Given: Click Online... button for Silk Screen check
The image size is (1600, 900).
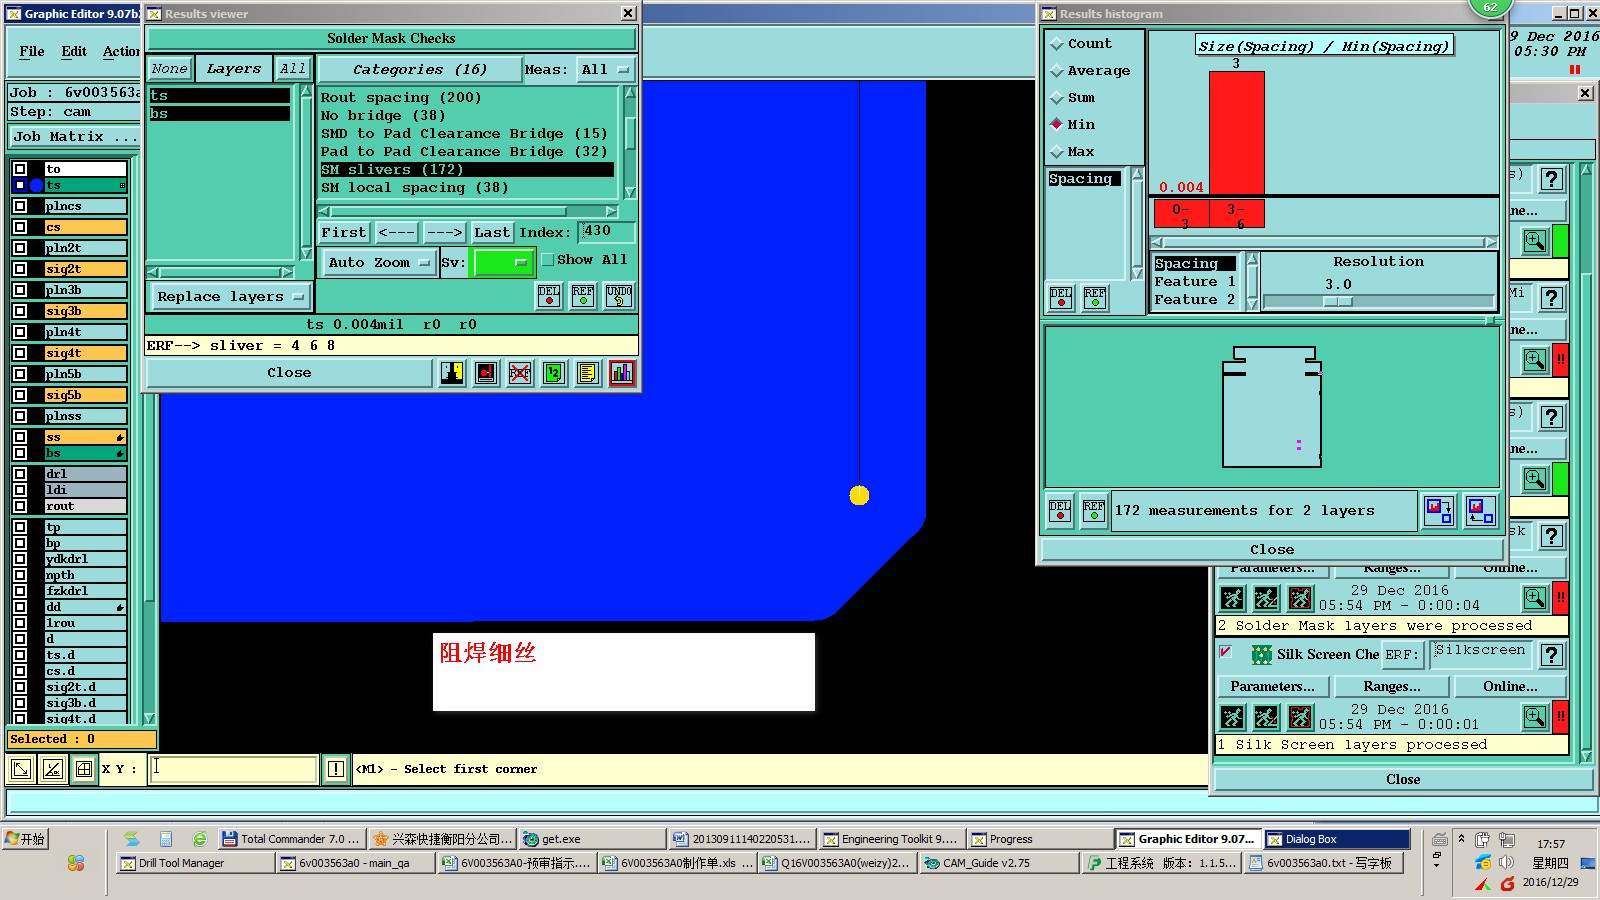Looking at the screenshot, I should point(1511,687).
